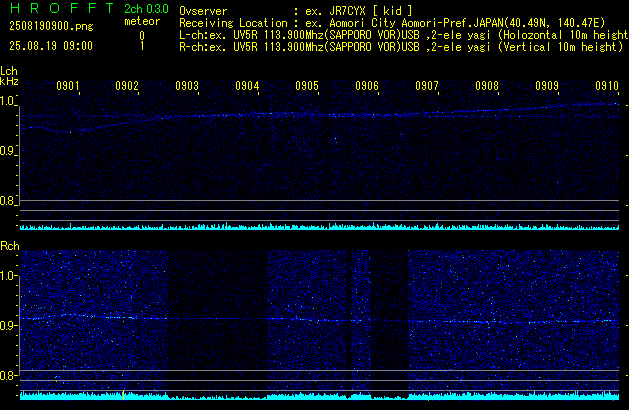Click the Lch 1.0 kHz axis label
629x410 pixels.
8,101
